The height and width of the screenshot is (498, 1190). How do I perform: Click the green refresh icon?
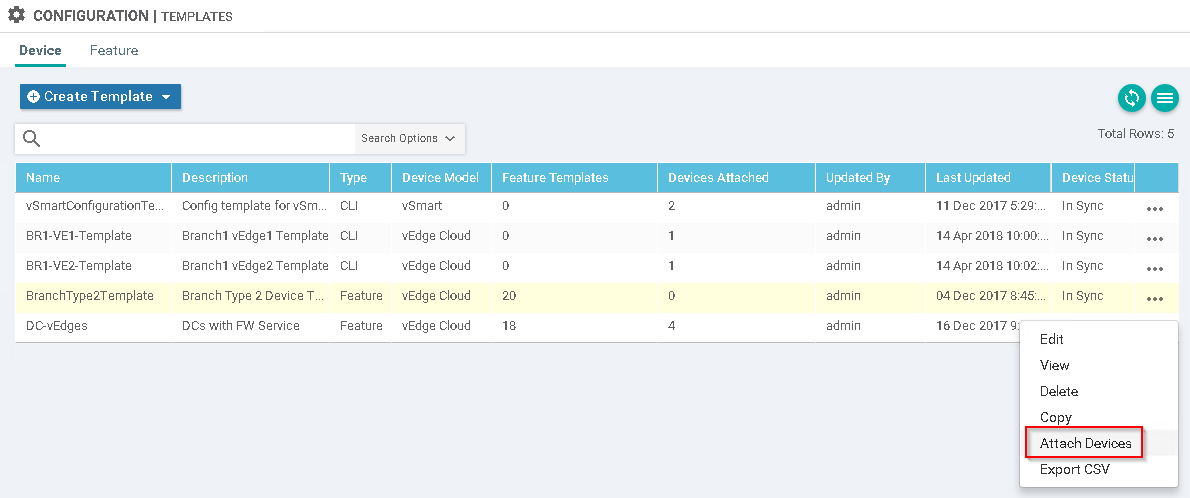point(1132,97)
